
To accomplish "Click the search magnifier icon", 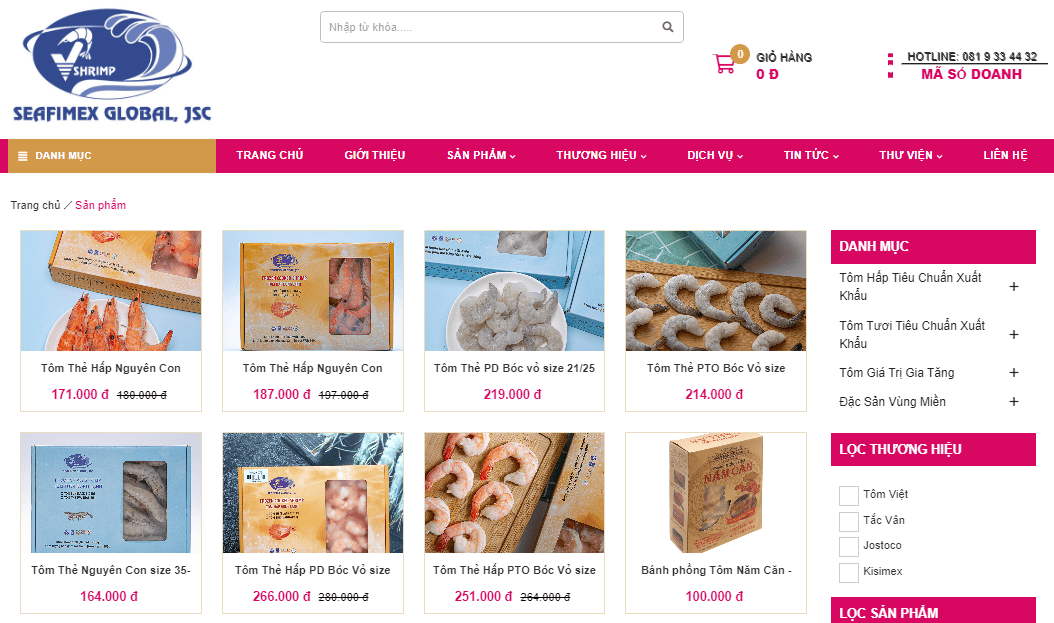I will 667,27.
